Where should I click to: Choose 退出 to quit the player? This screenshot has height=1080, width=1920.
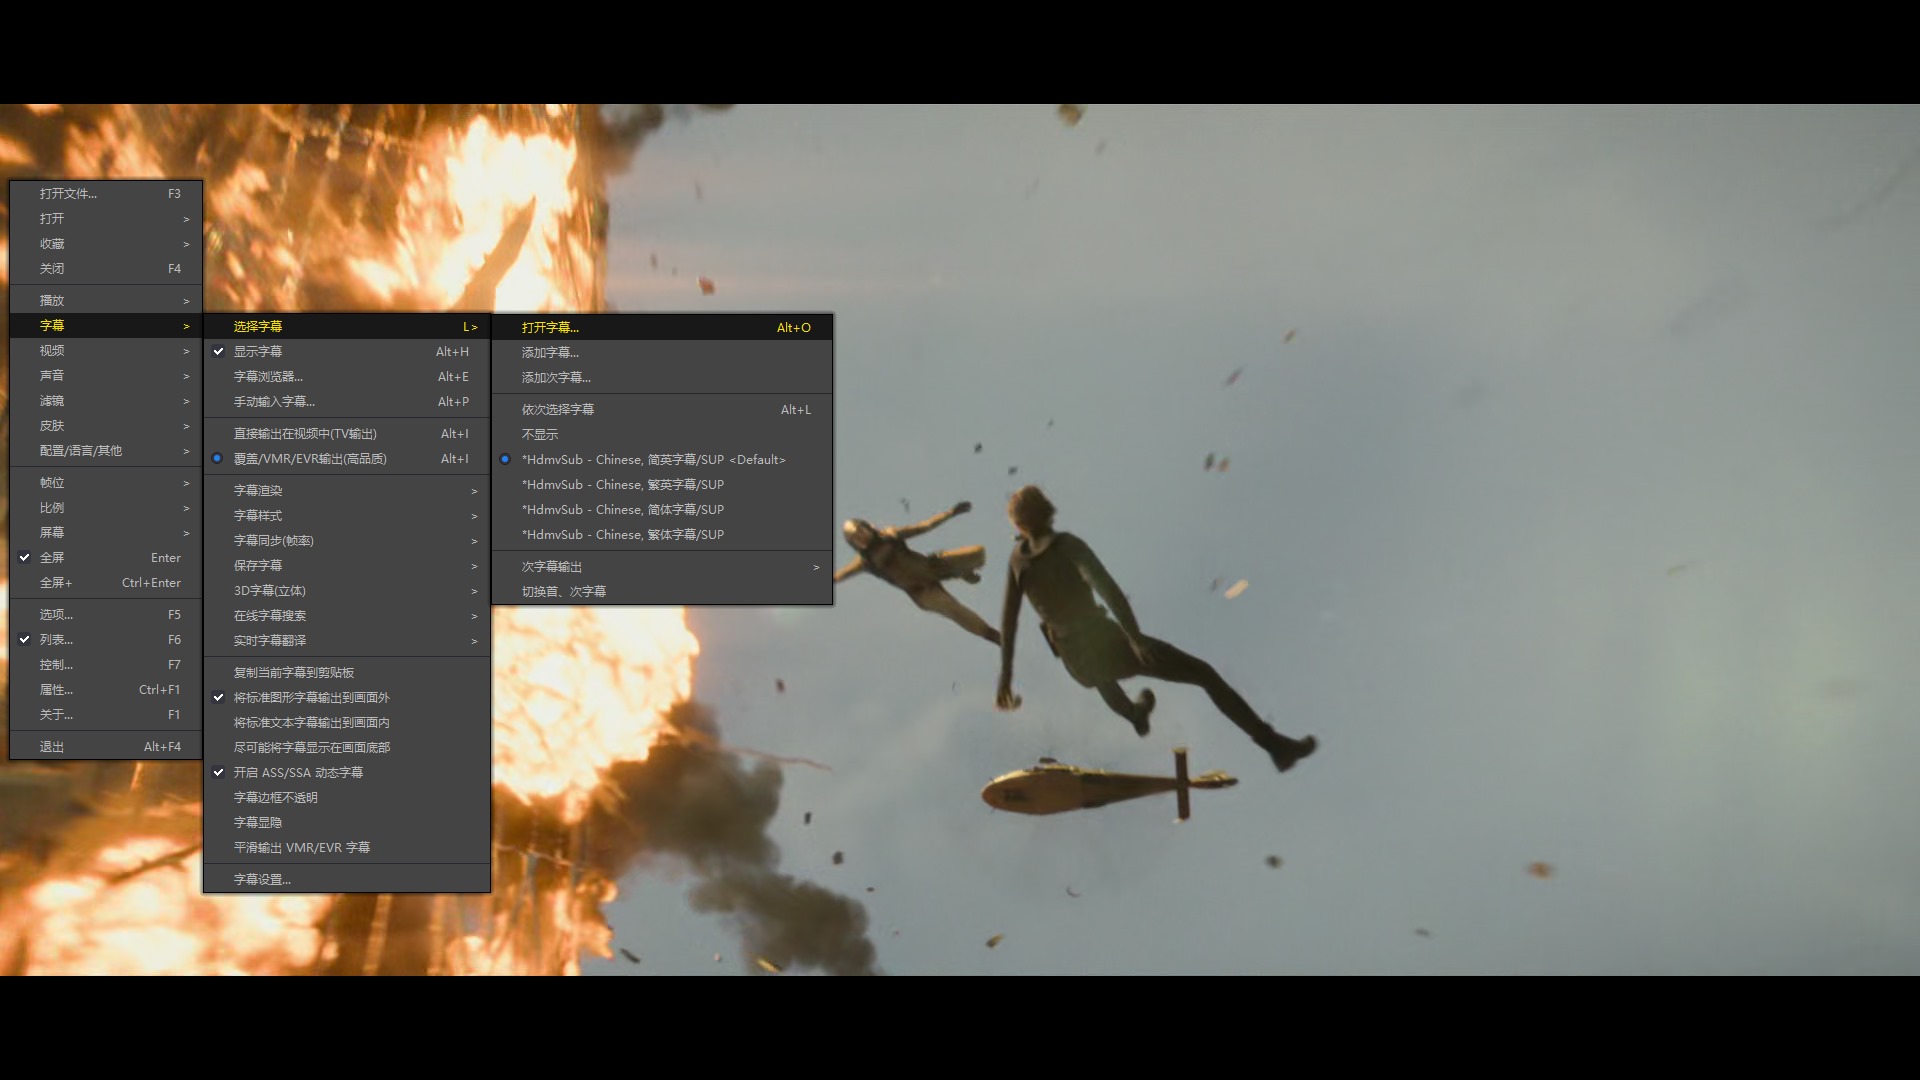pyautogui.click(x=52, y=747)
